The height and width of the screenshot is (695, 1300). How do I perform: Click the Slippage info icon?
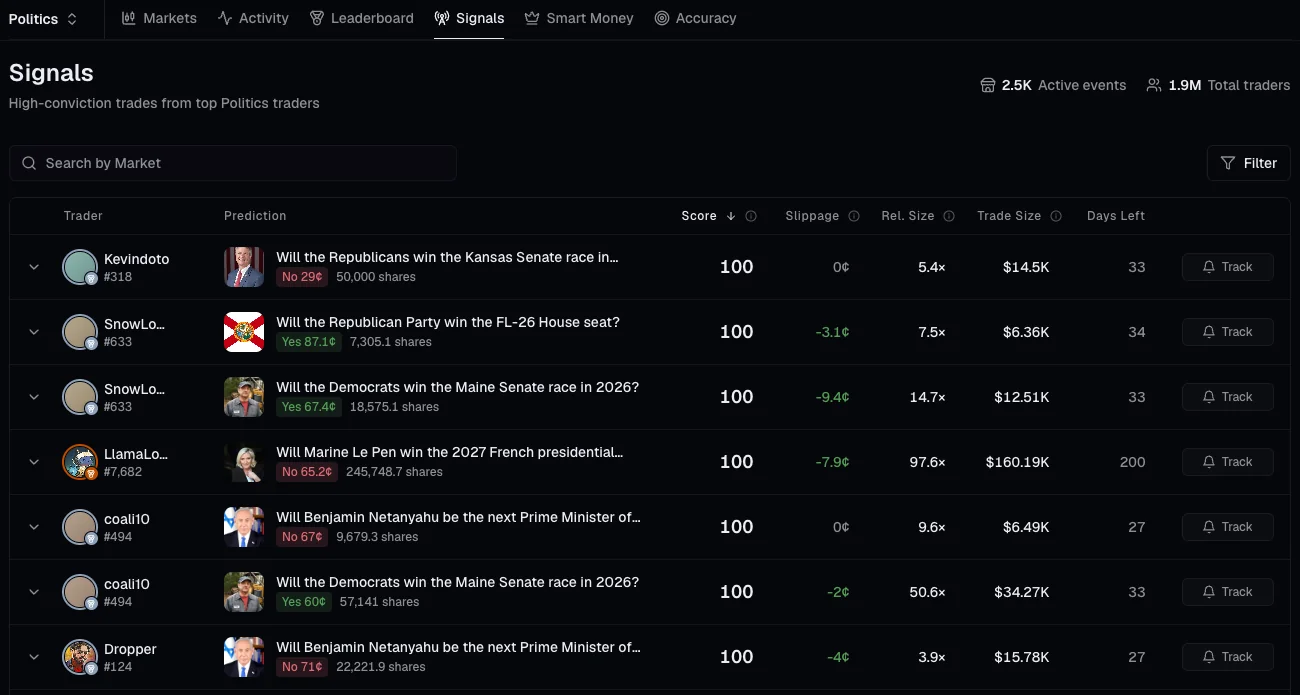[x=854, y=216]
